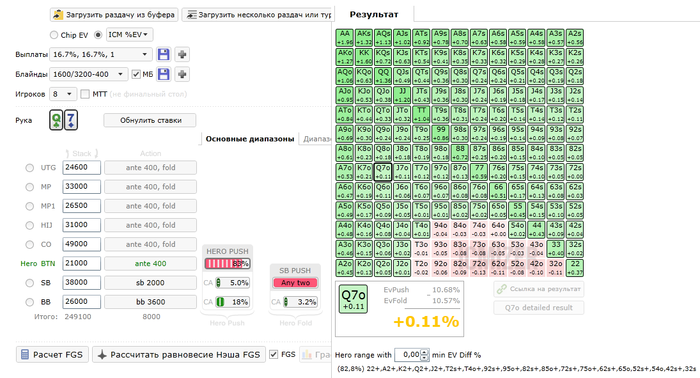Viewport: 700px width, 378px height.
Task: Toggle the FGS checkbox
Action: coord(274,354)
